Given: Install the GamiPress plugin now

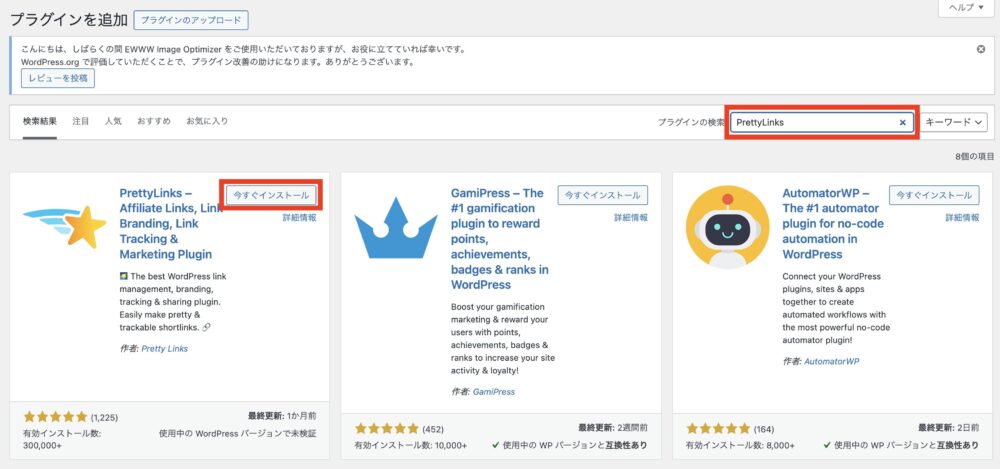Looking at the screenshot, I should pos(603,195).
